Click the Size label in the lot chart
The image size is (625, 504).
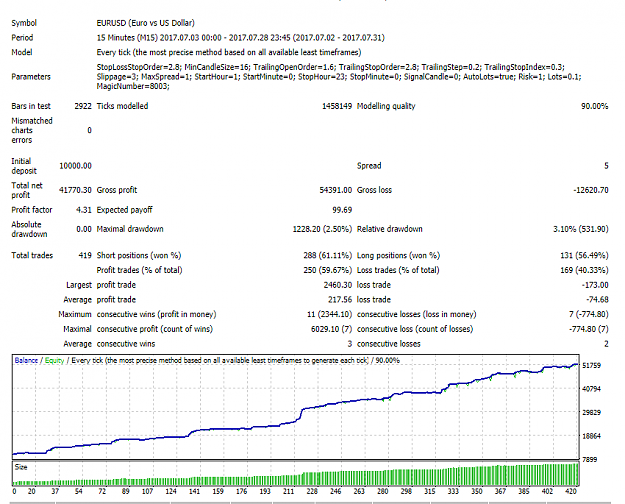point(21,467)
